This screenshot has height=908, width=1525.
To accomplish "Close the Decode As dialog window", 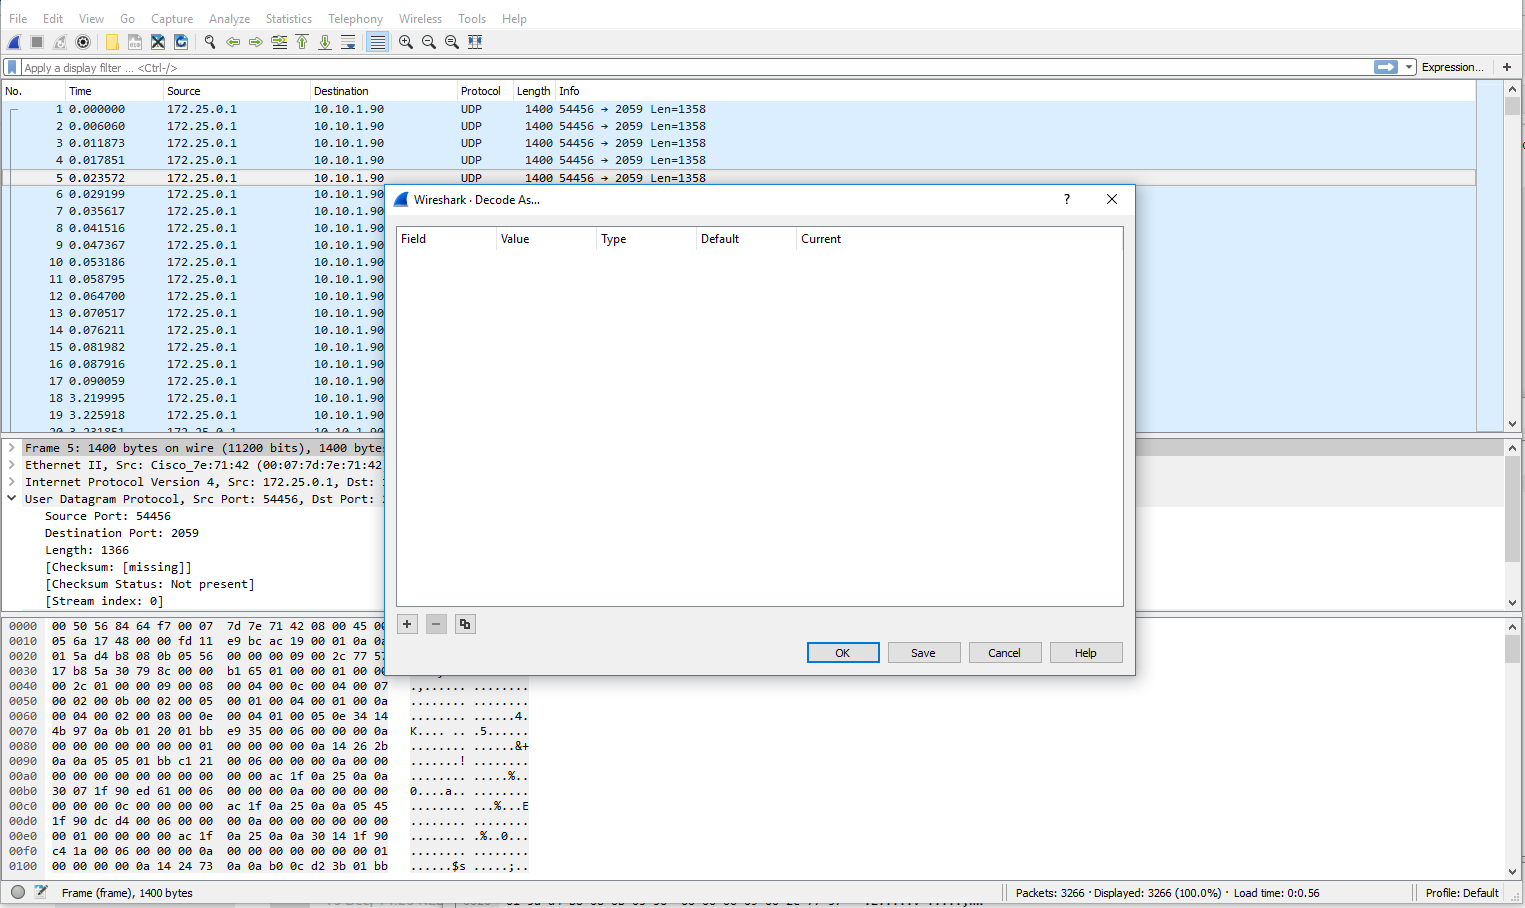I will 1112,199.
